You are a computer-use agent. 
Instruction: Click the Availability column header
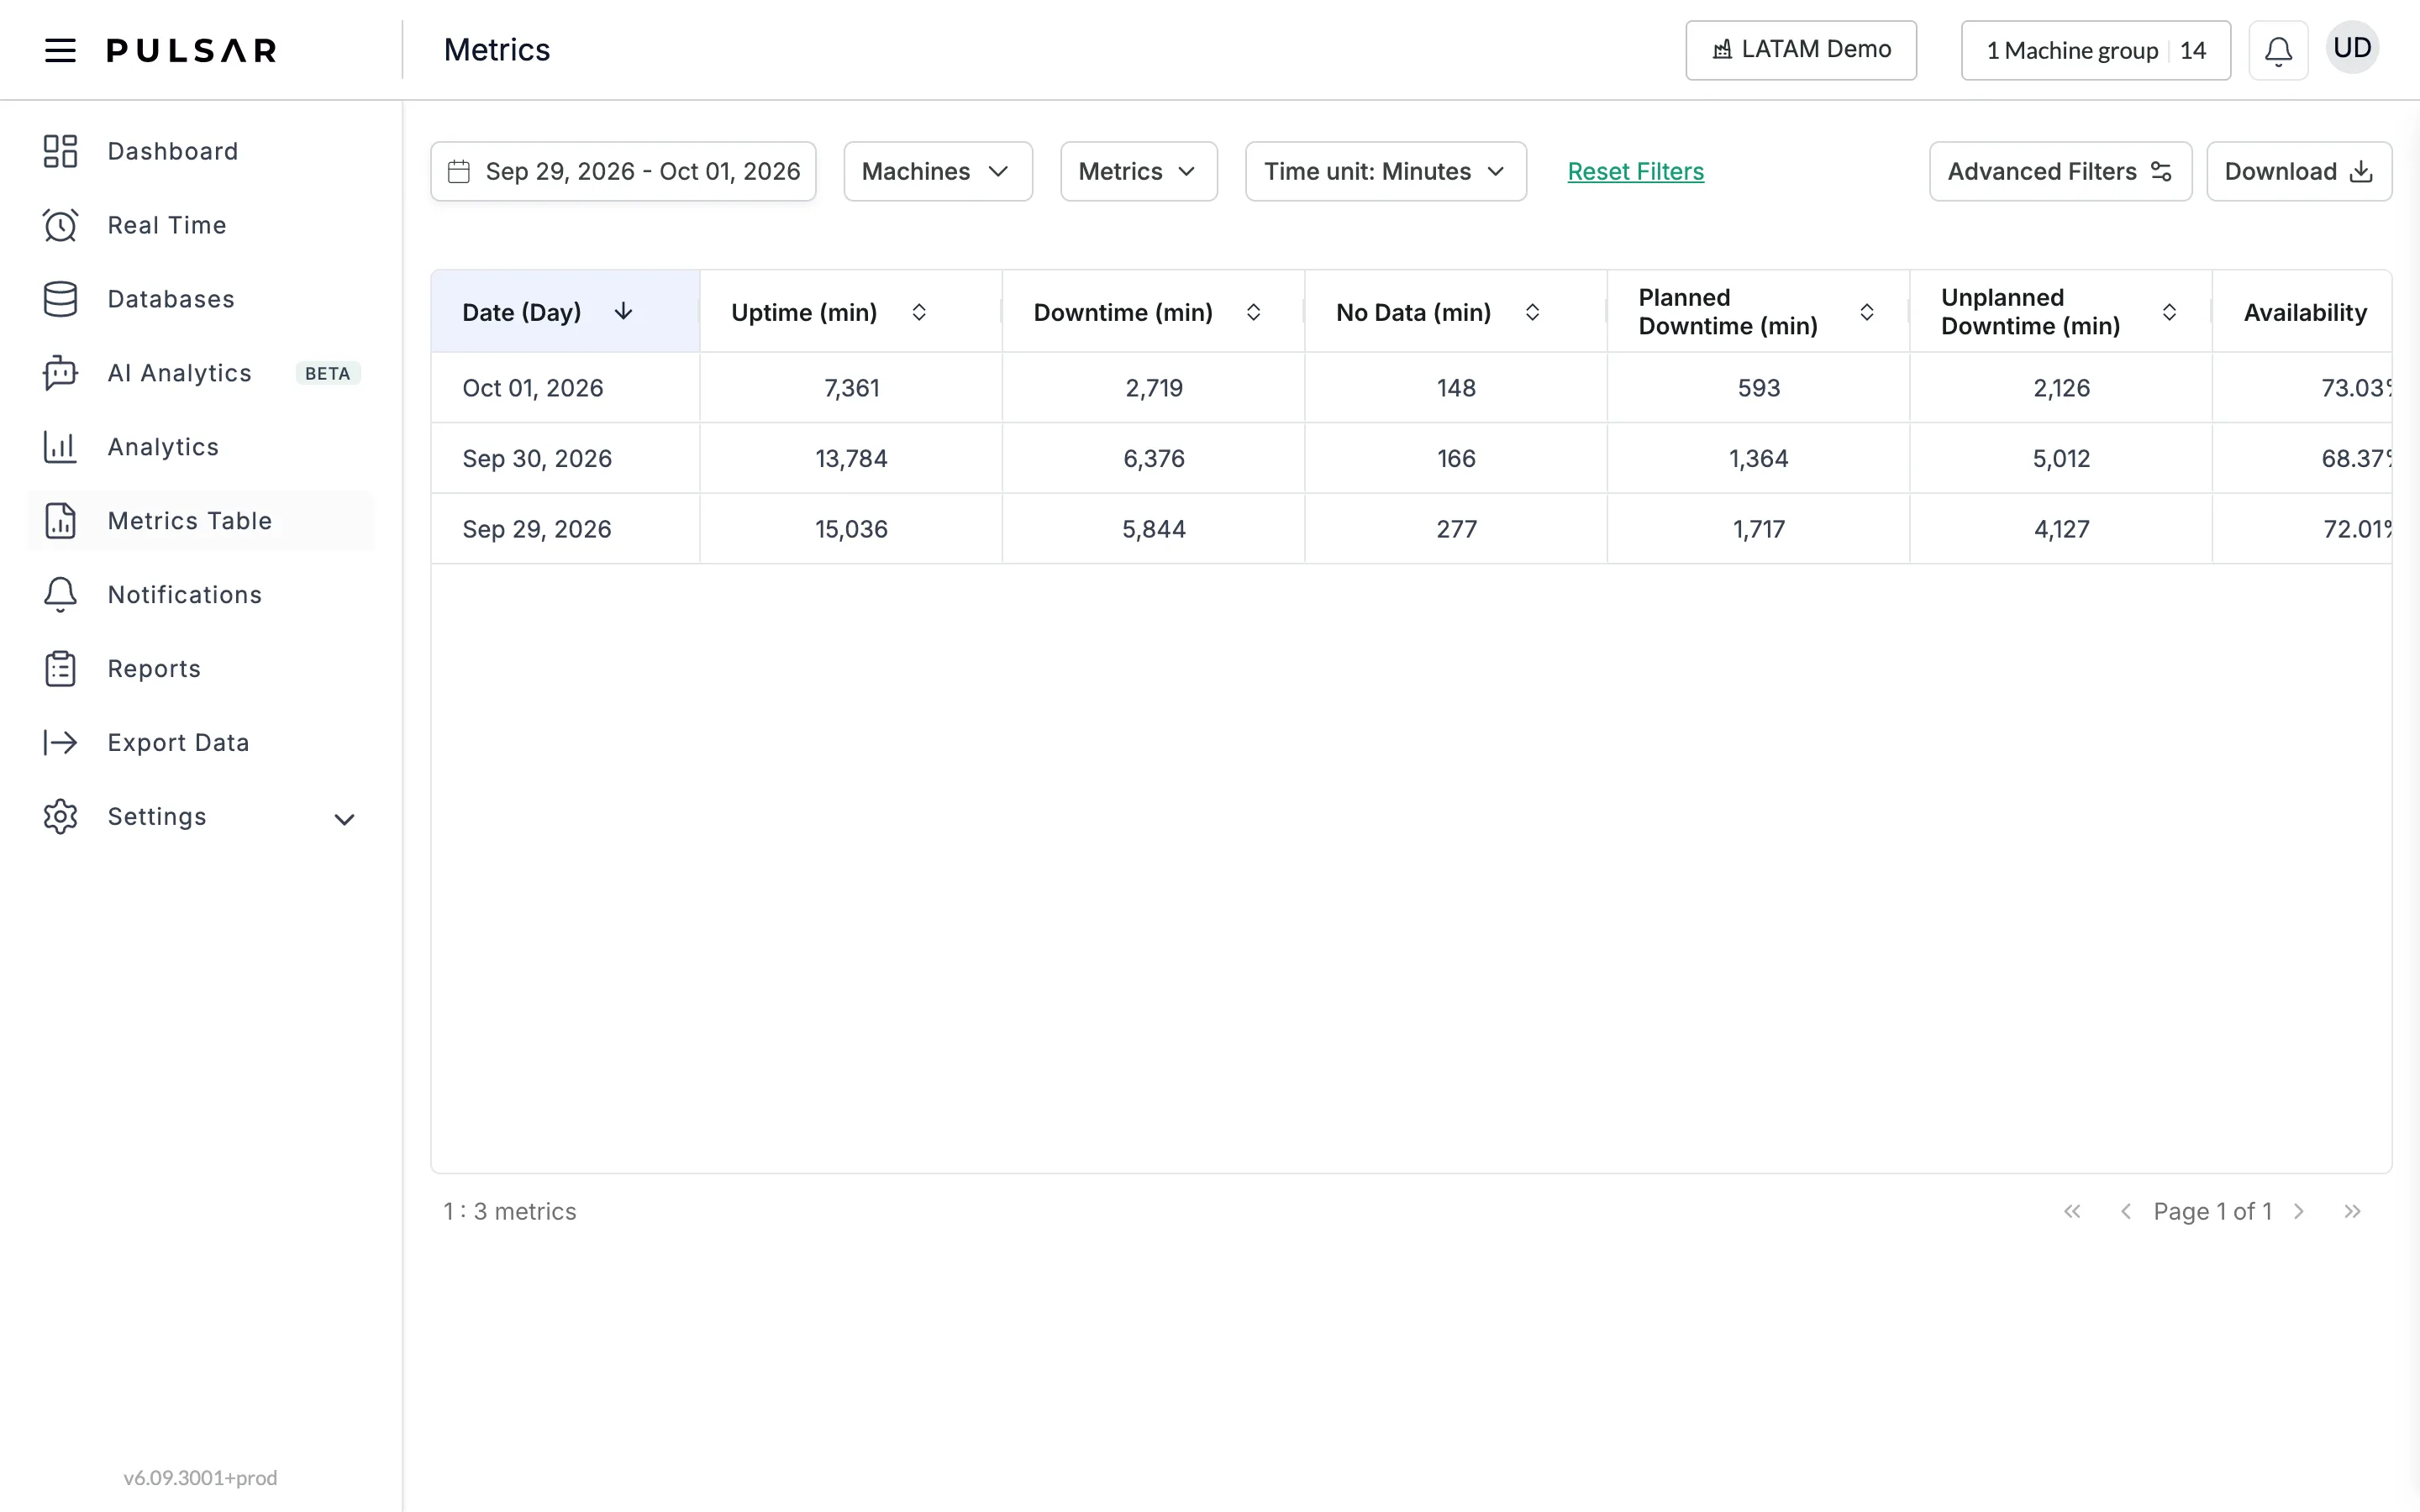pos(2304,312)
